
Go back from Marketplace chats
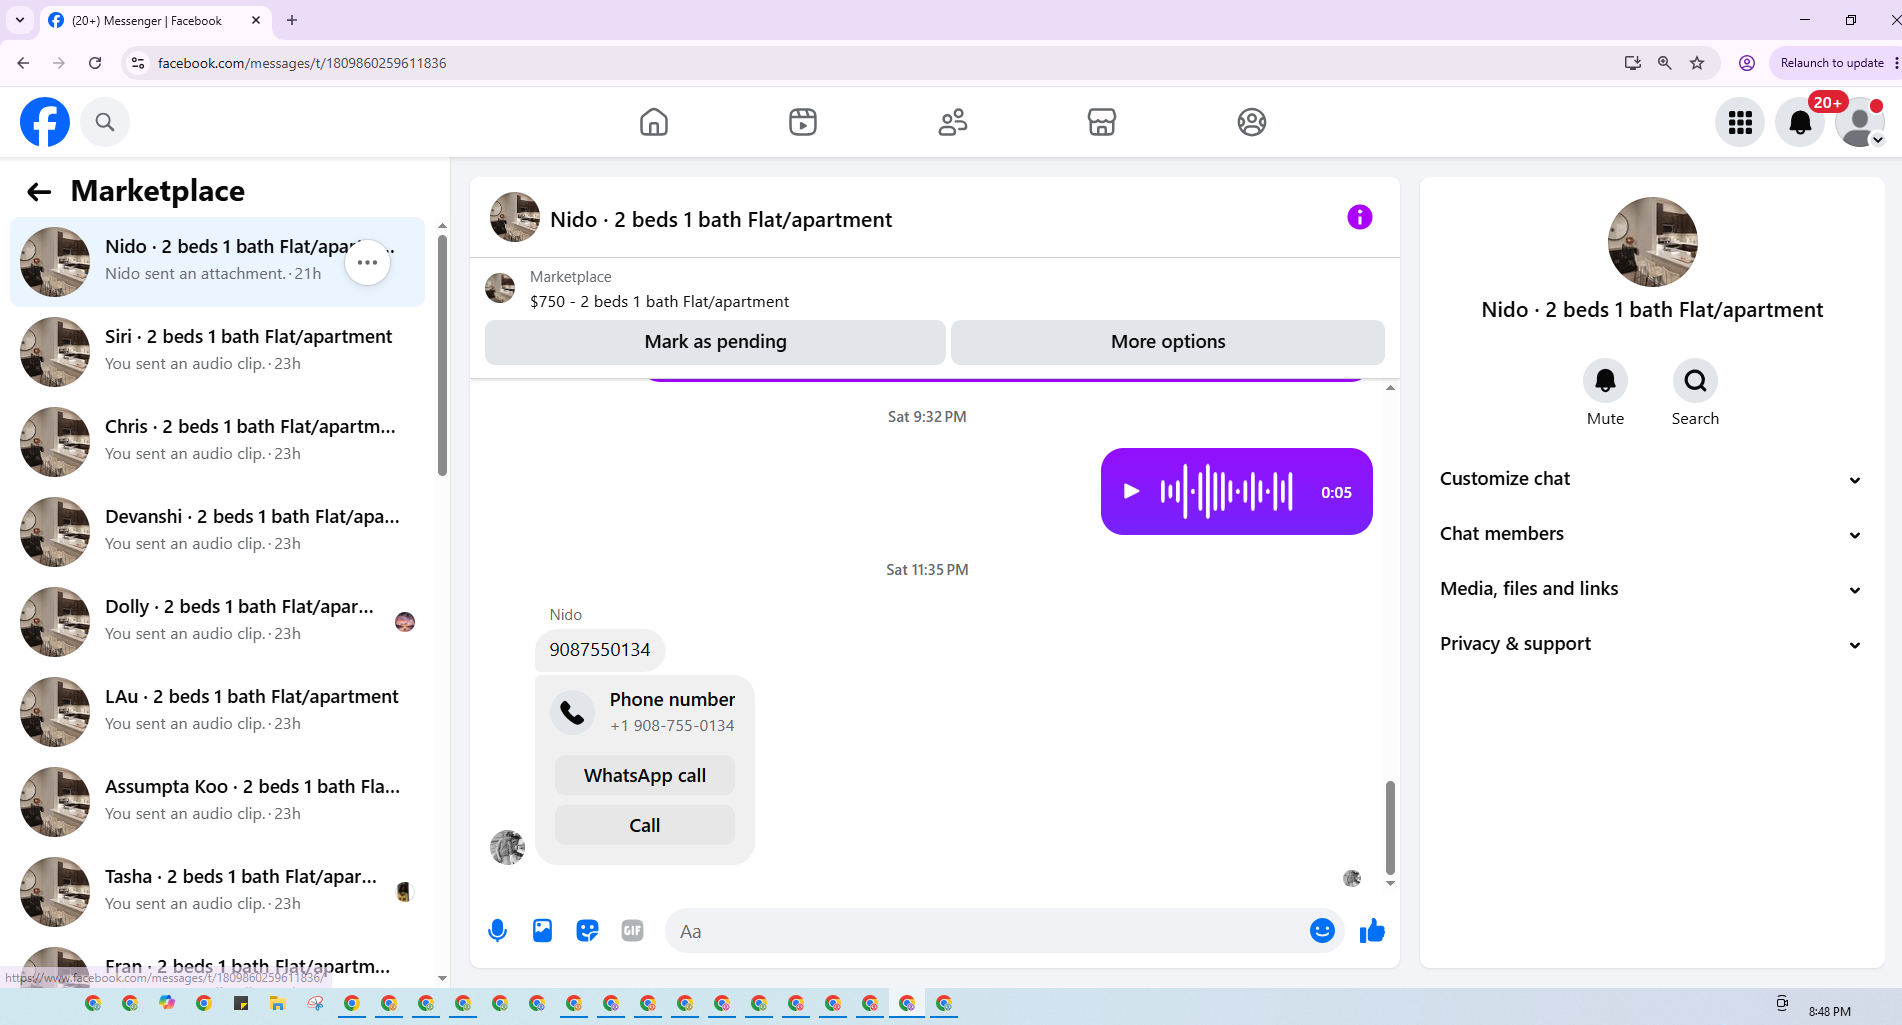[39, 192]
